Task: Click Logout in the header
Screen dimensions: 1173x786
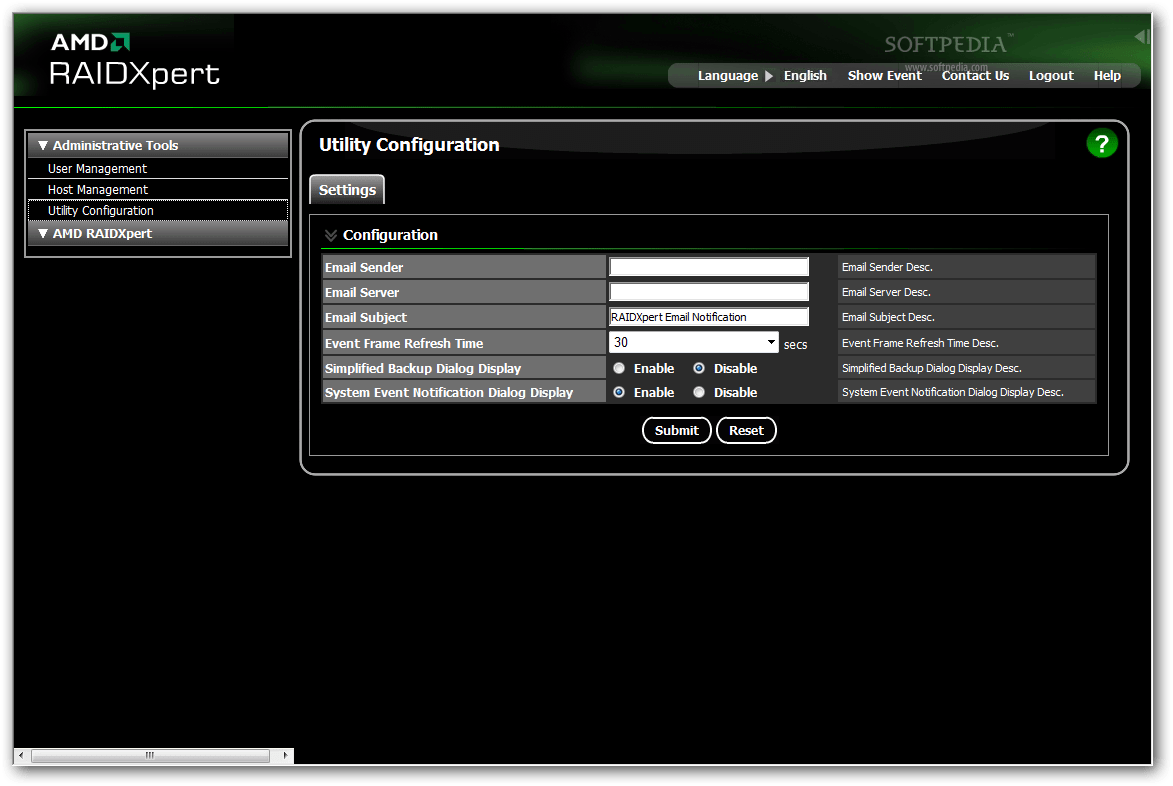Action: [x=1051, y=76]
